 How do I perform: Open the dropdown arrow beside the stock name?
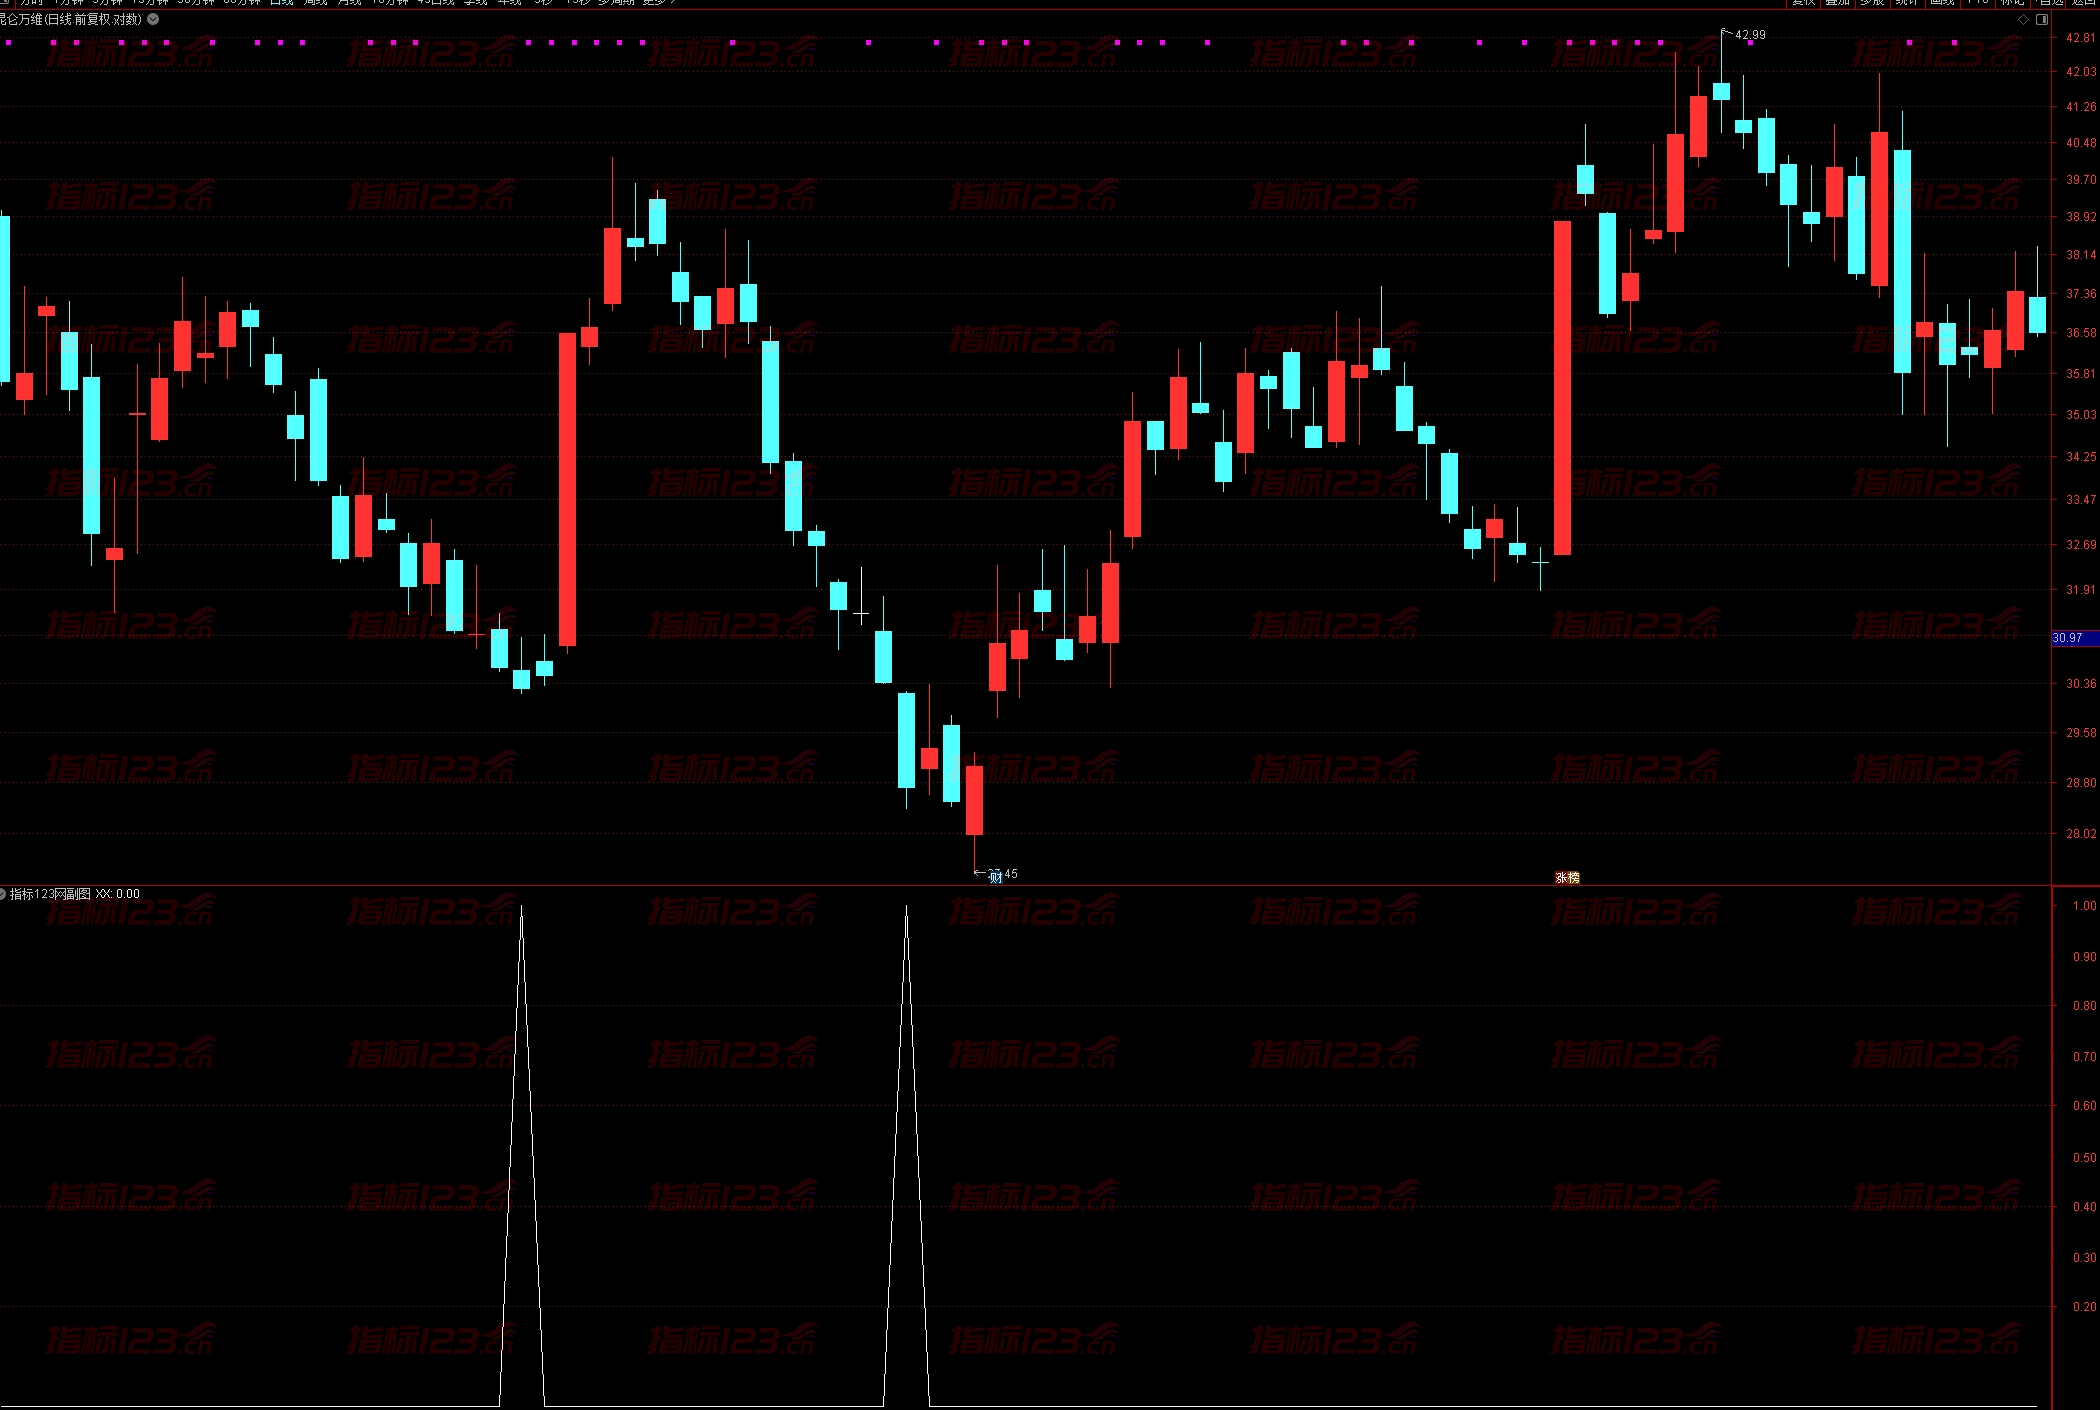tap(153, 19)
